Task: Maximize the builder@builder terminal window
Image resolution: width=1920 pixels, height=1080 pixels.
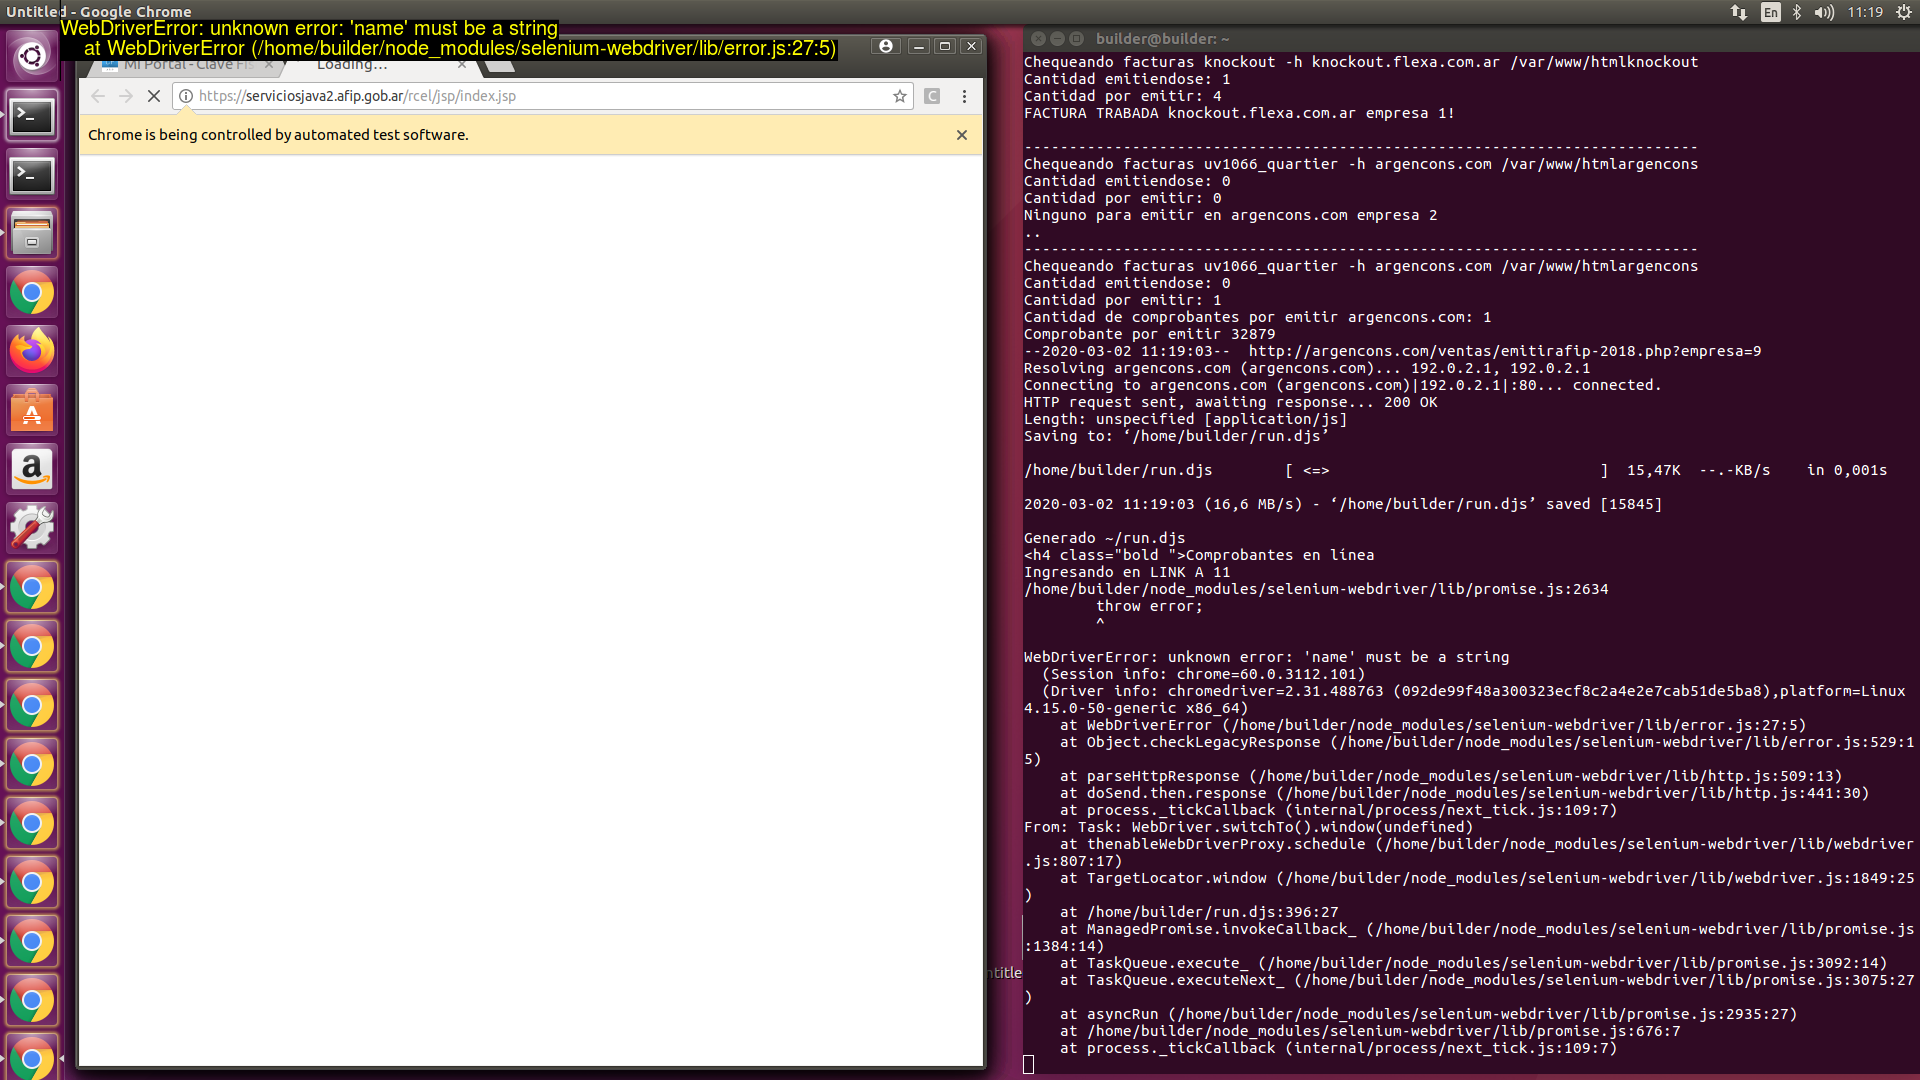Action: coord(1076,39)
